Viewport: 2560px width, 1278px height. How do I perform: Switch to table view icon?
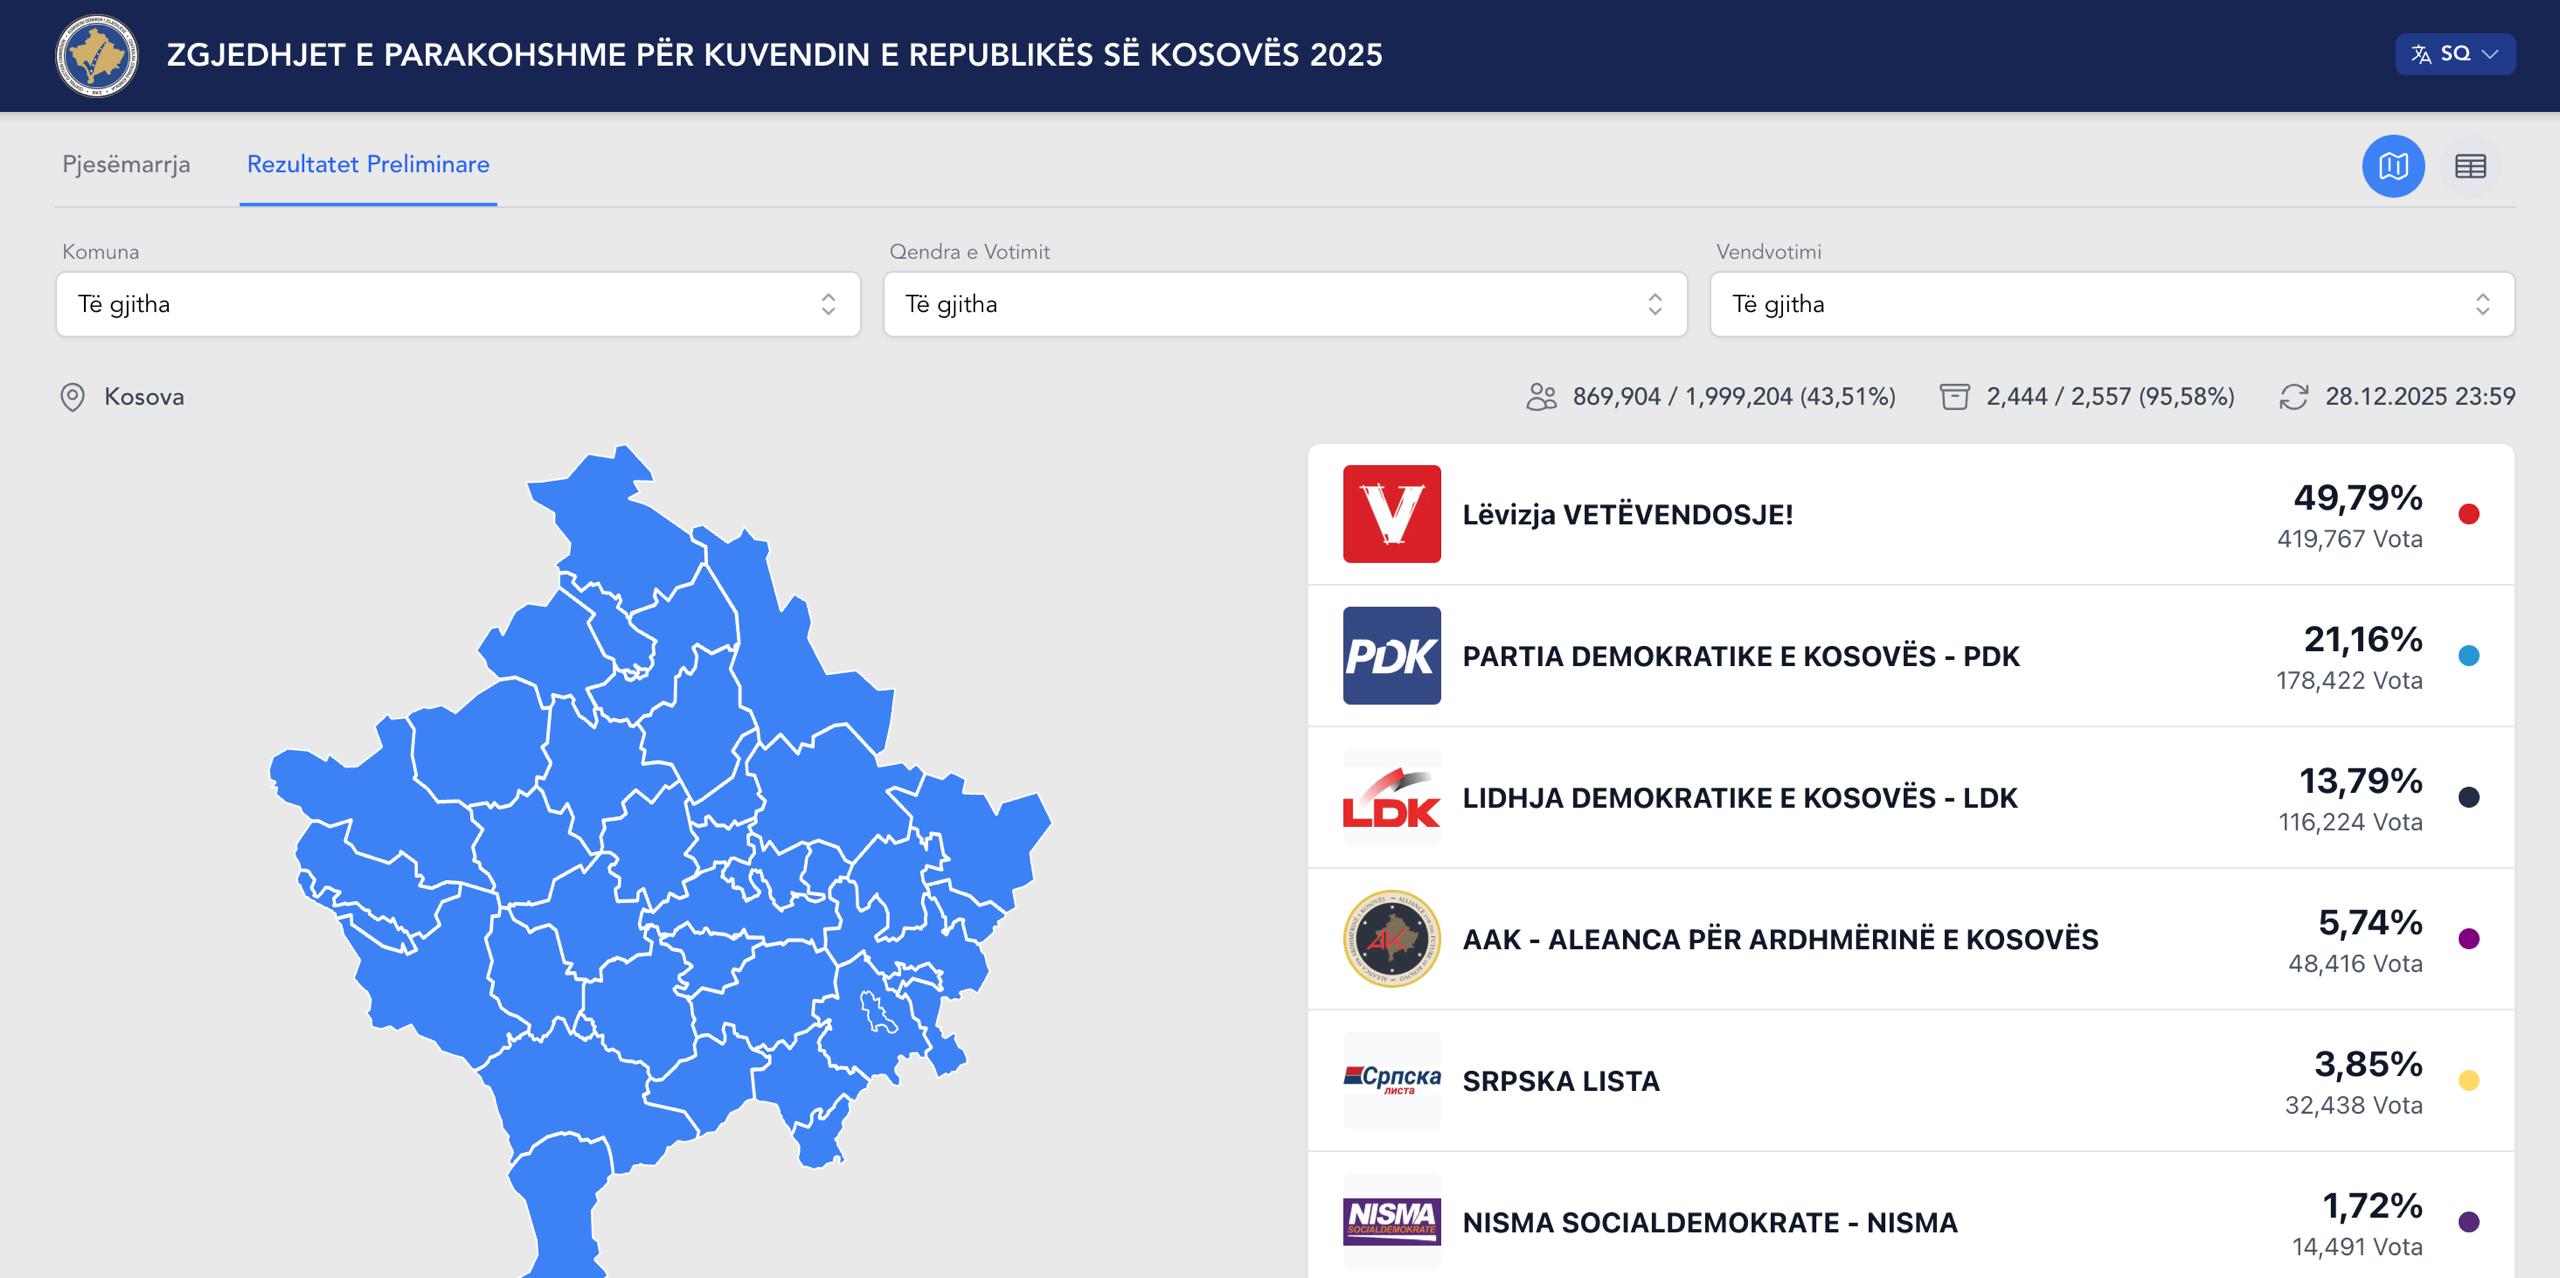coord(2470,166)
